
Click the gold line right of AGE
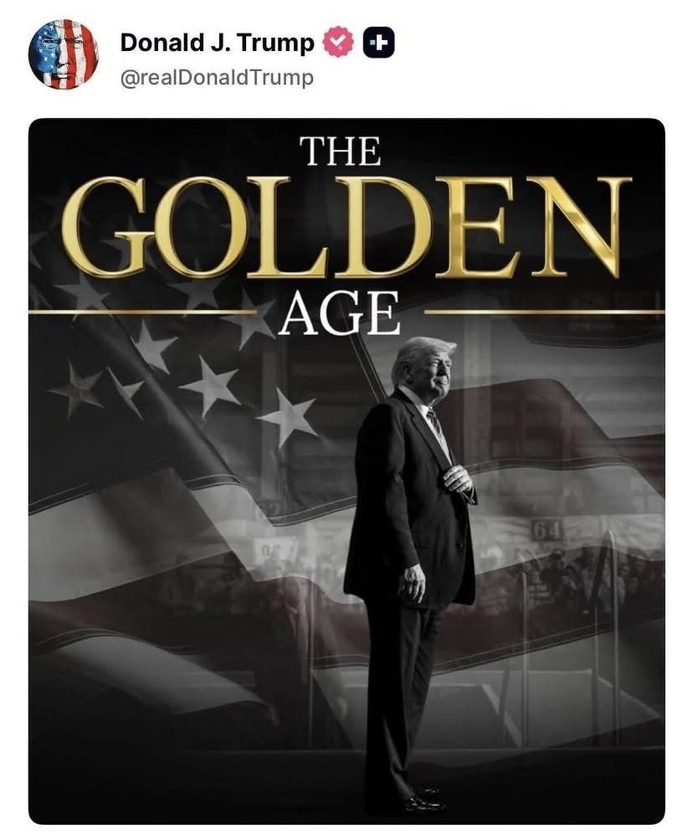(545, 312)
